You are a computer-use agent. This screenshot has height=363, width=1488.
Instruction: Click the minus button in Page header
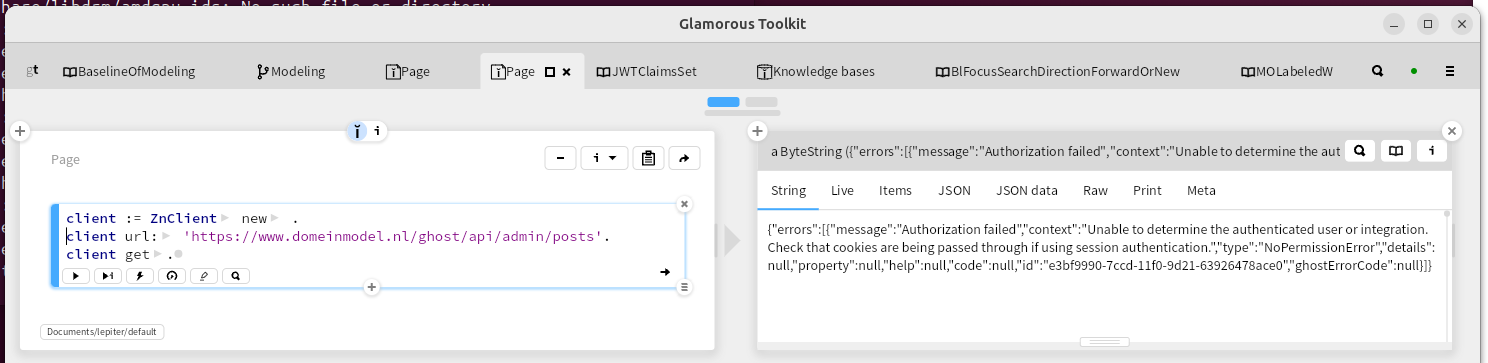point(560,158)
